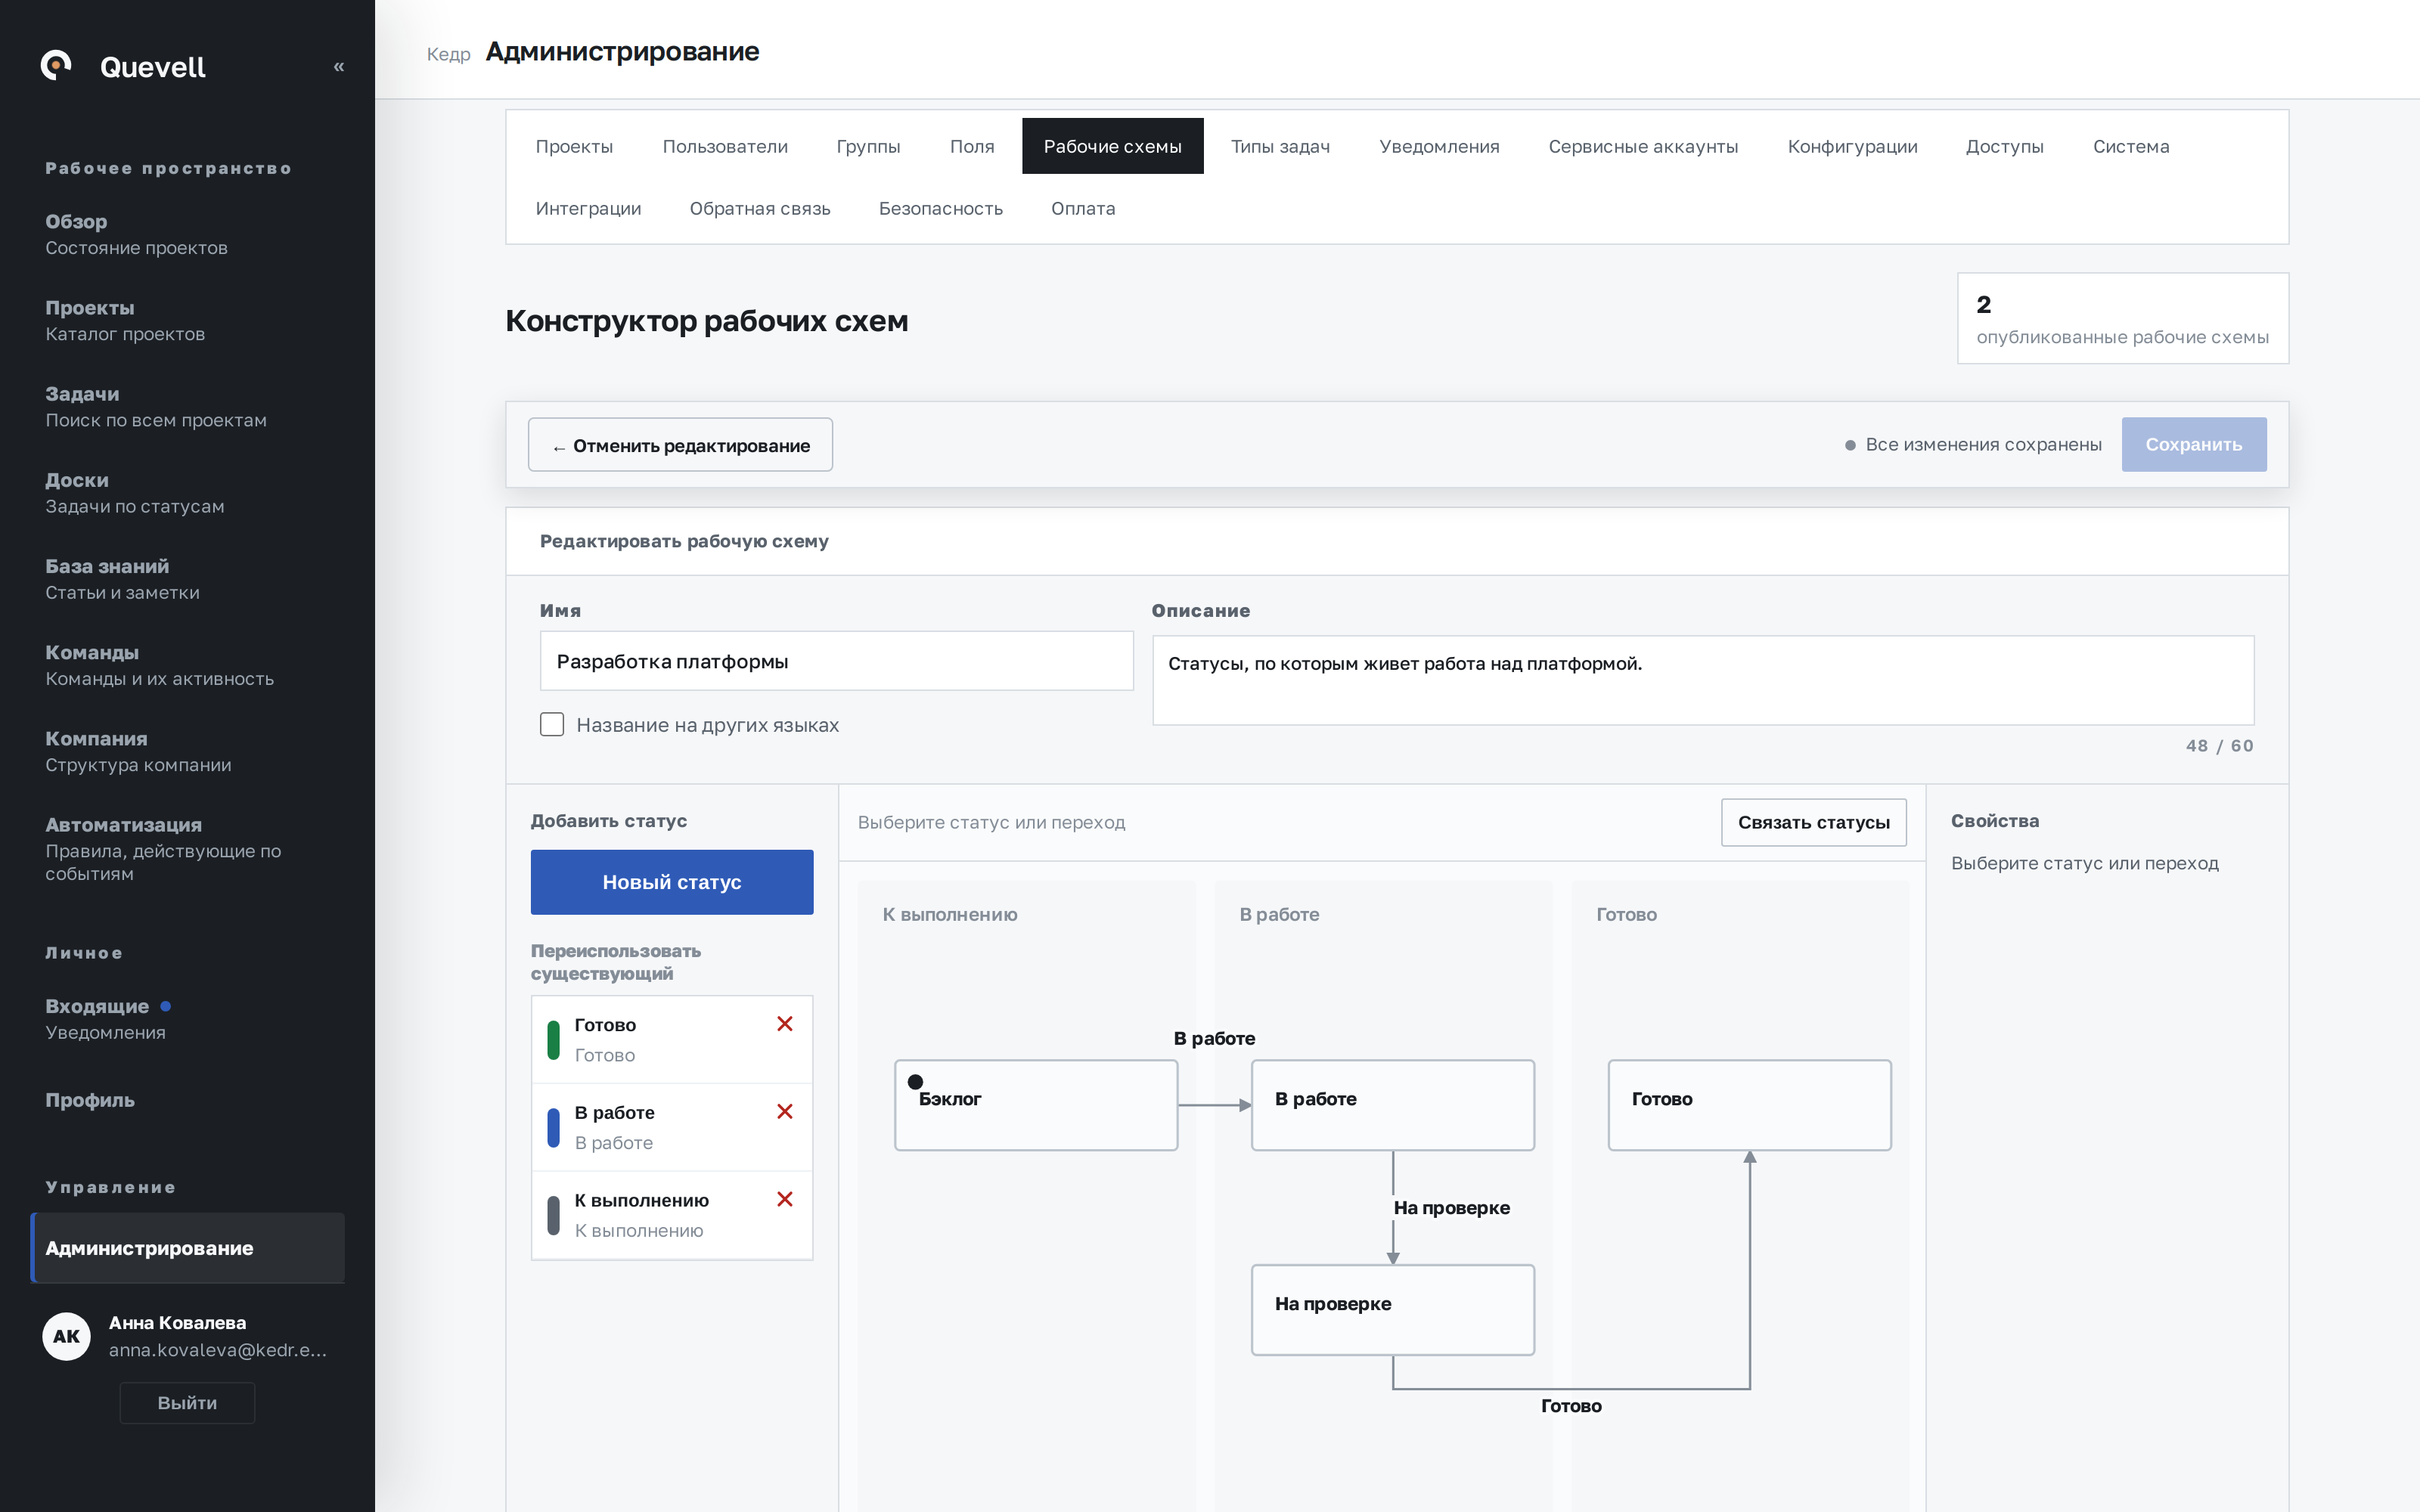
Task: Go to the Конфигурации tab
Action: [x=1852, y=146]
